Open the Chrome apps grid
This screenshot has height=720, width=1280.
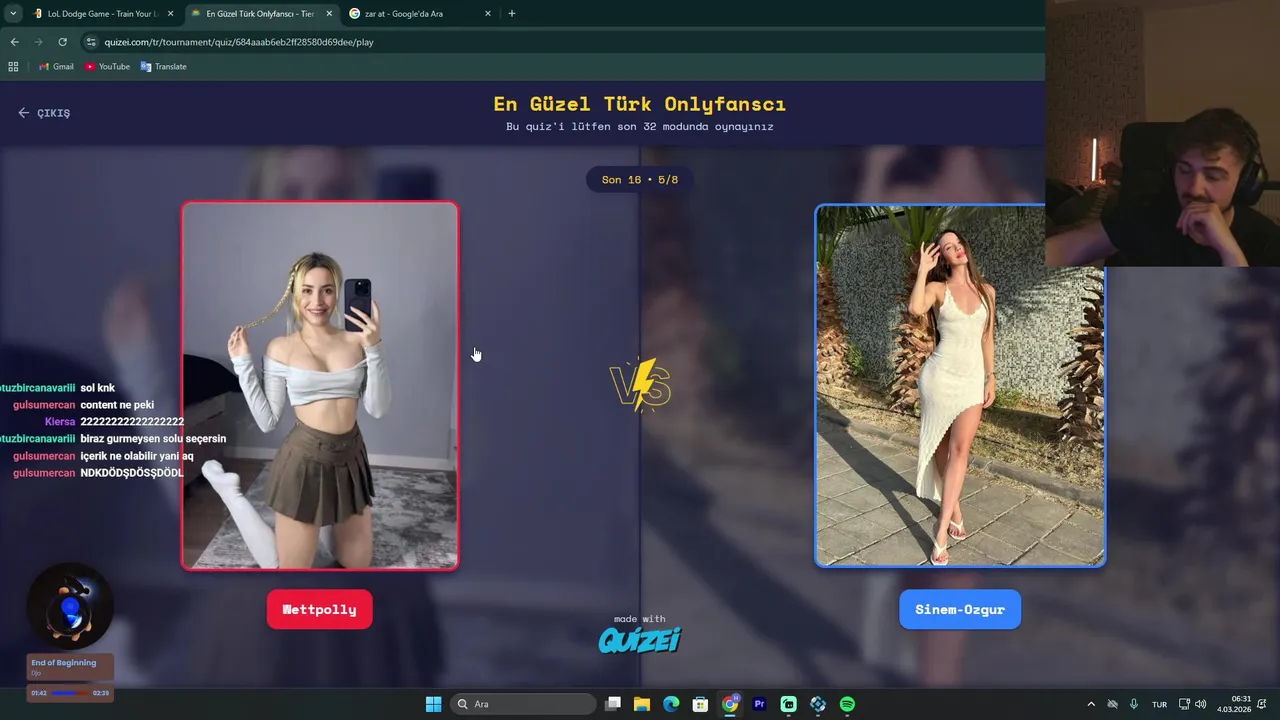tap(13, 67)
